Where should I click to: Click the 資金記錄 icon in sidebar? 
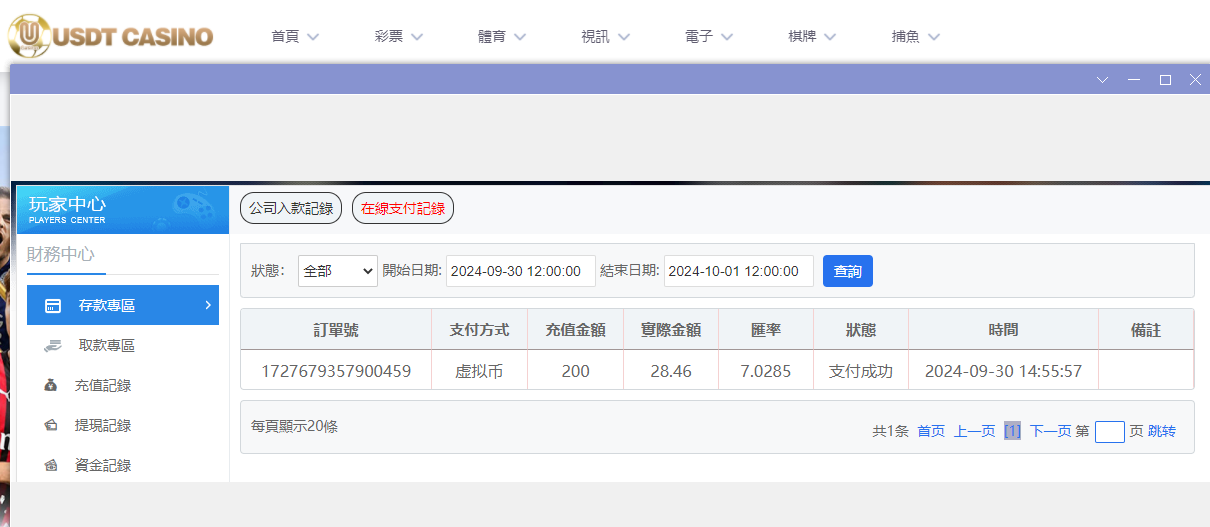[x=51, y=466]
